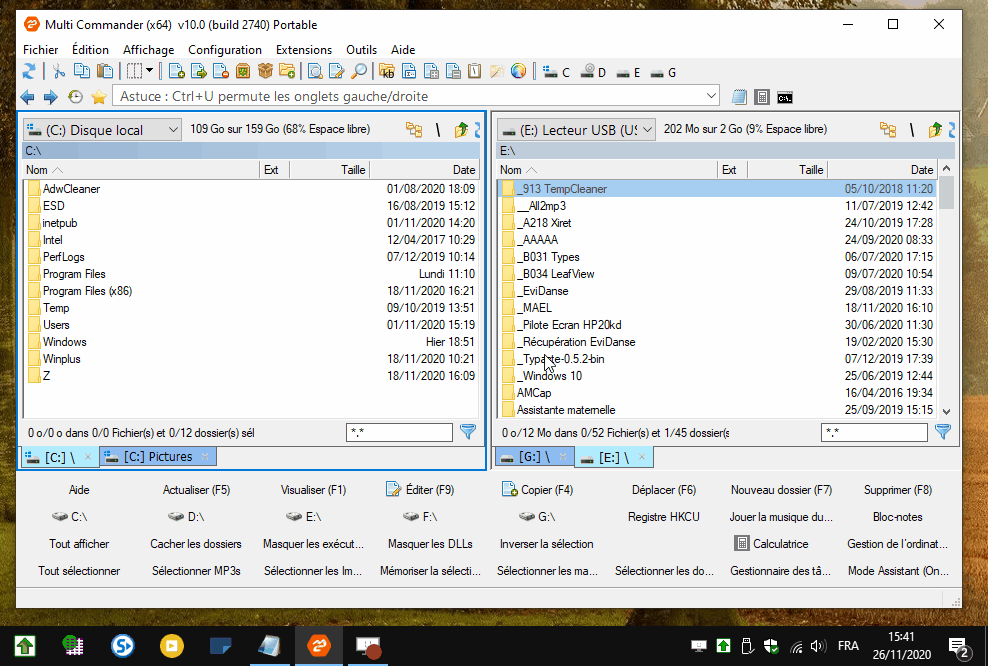Click the delete file icon with red minus
Viewport: 988px width, 666px height.
coord(221,72)
